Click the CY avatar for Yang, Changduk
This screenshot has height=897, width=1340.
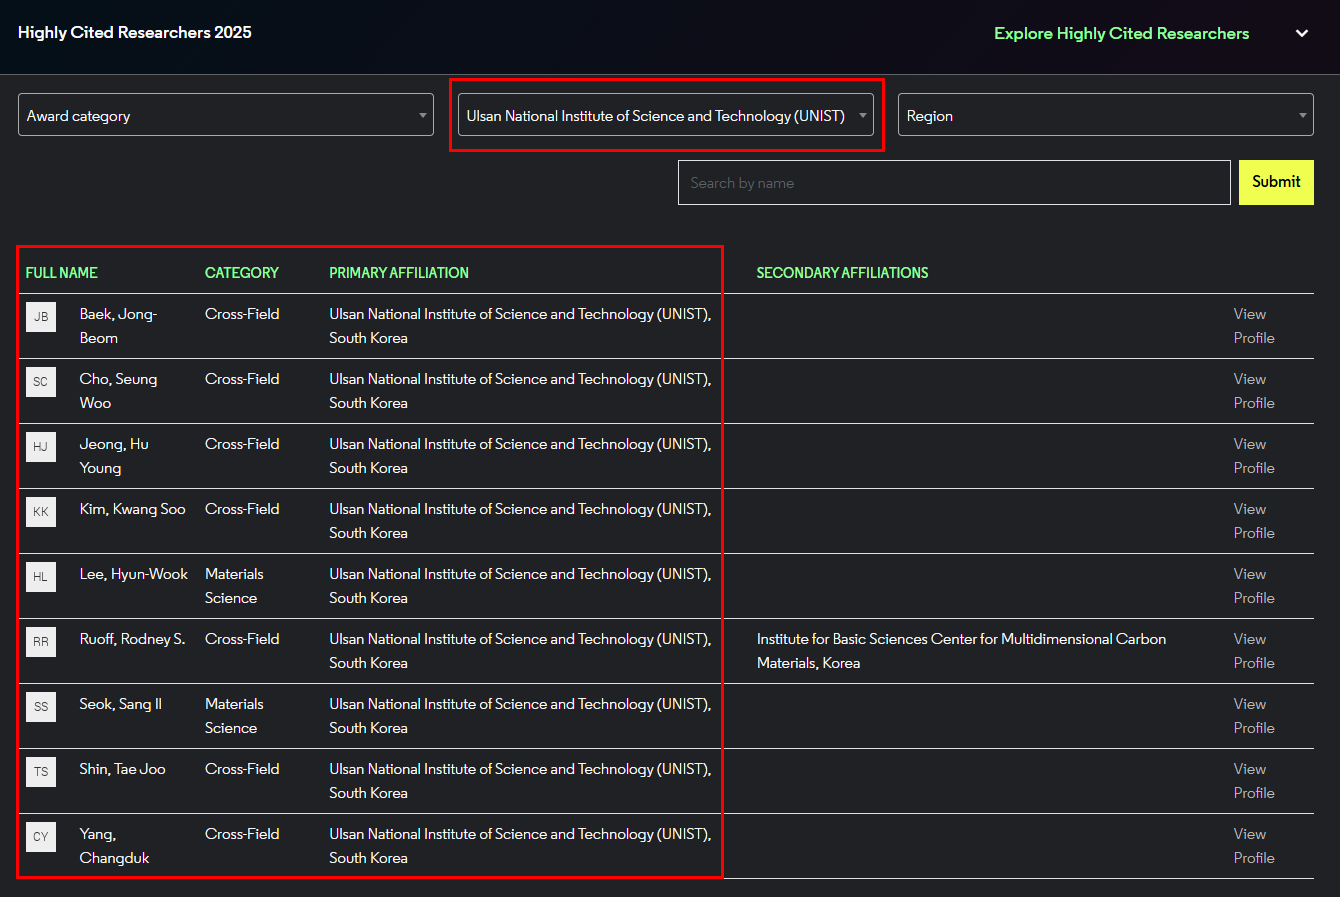point(41,837)
